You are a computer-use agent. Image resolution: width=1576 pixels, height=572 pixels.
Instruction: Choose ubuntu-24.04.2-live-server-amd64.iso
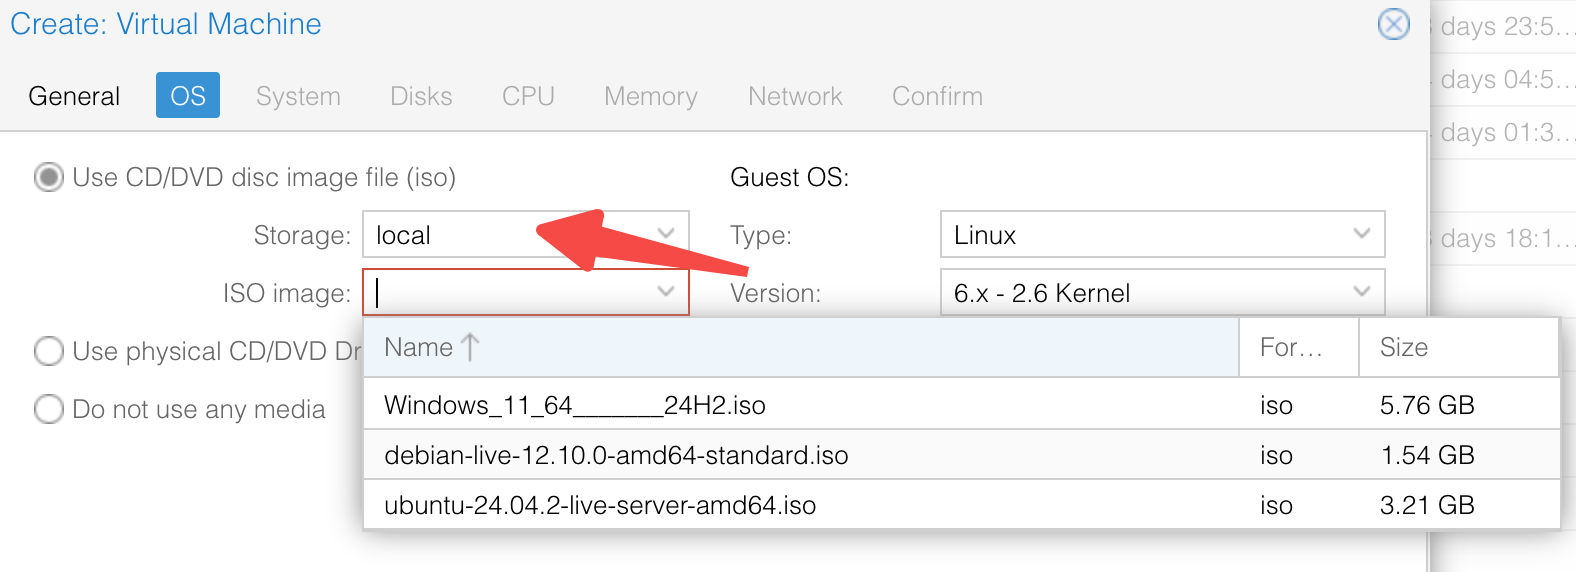point(600,505)
